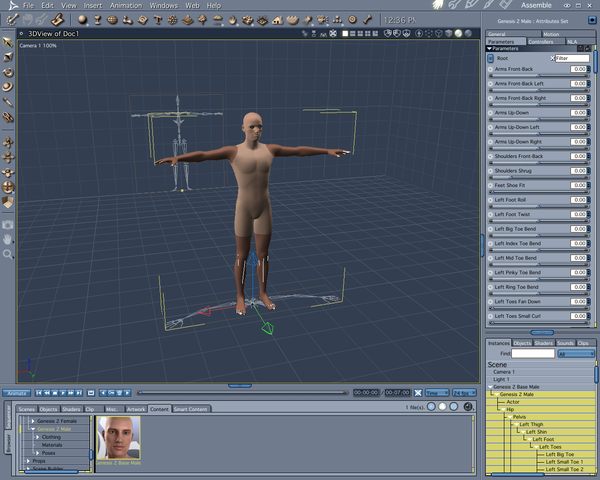Collapse the Left Thigh tree node

[516, 424]
